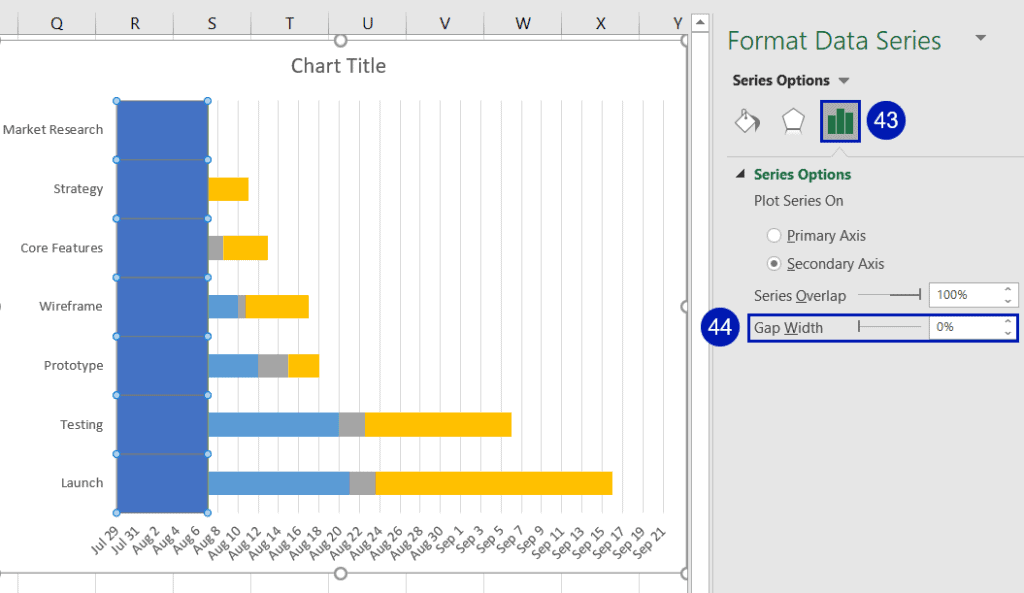Image resolution: width=1024 pixels, height=593 pixels.
Task: Select the Secondary Axis radio button
Action: coord(773,264)
